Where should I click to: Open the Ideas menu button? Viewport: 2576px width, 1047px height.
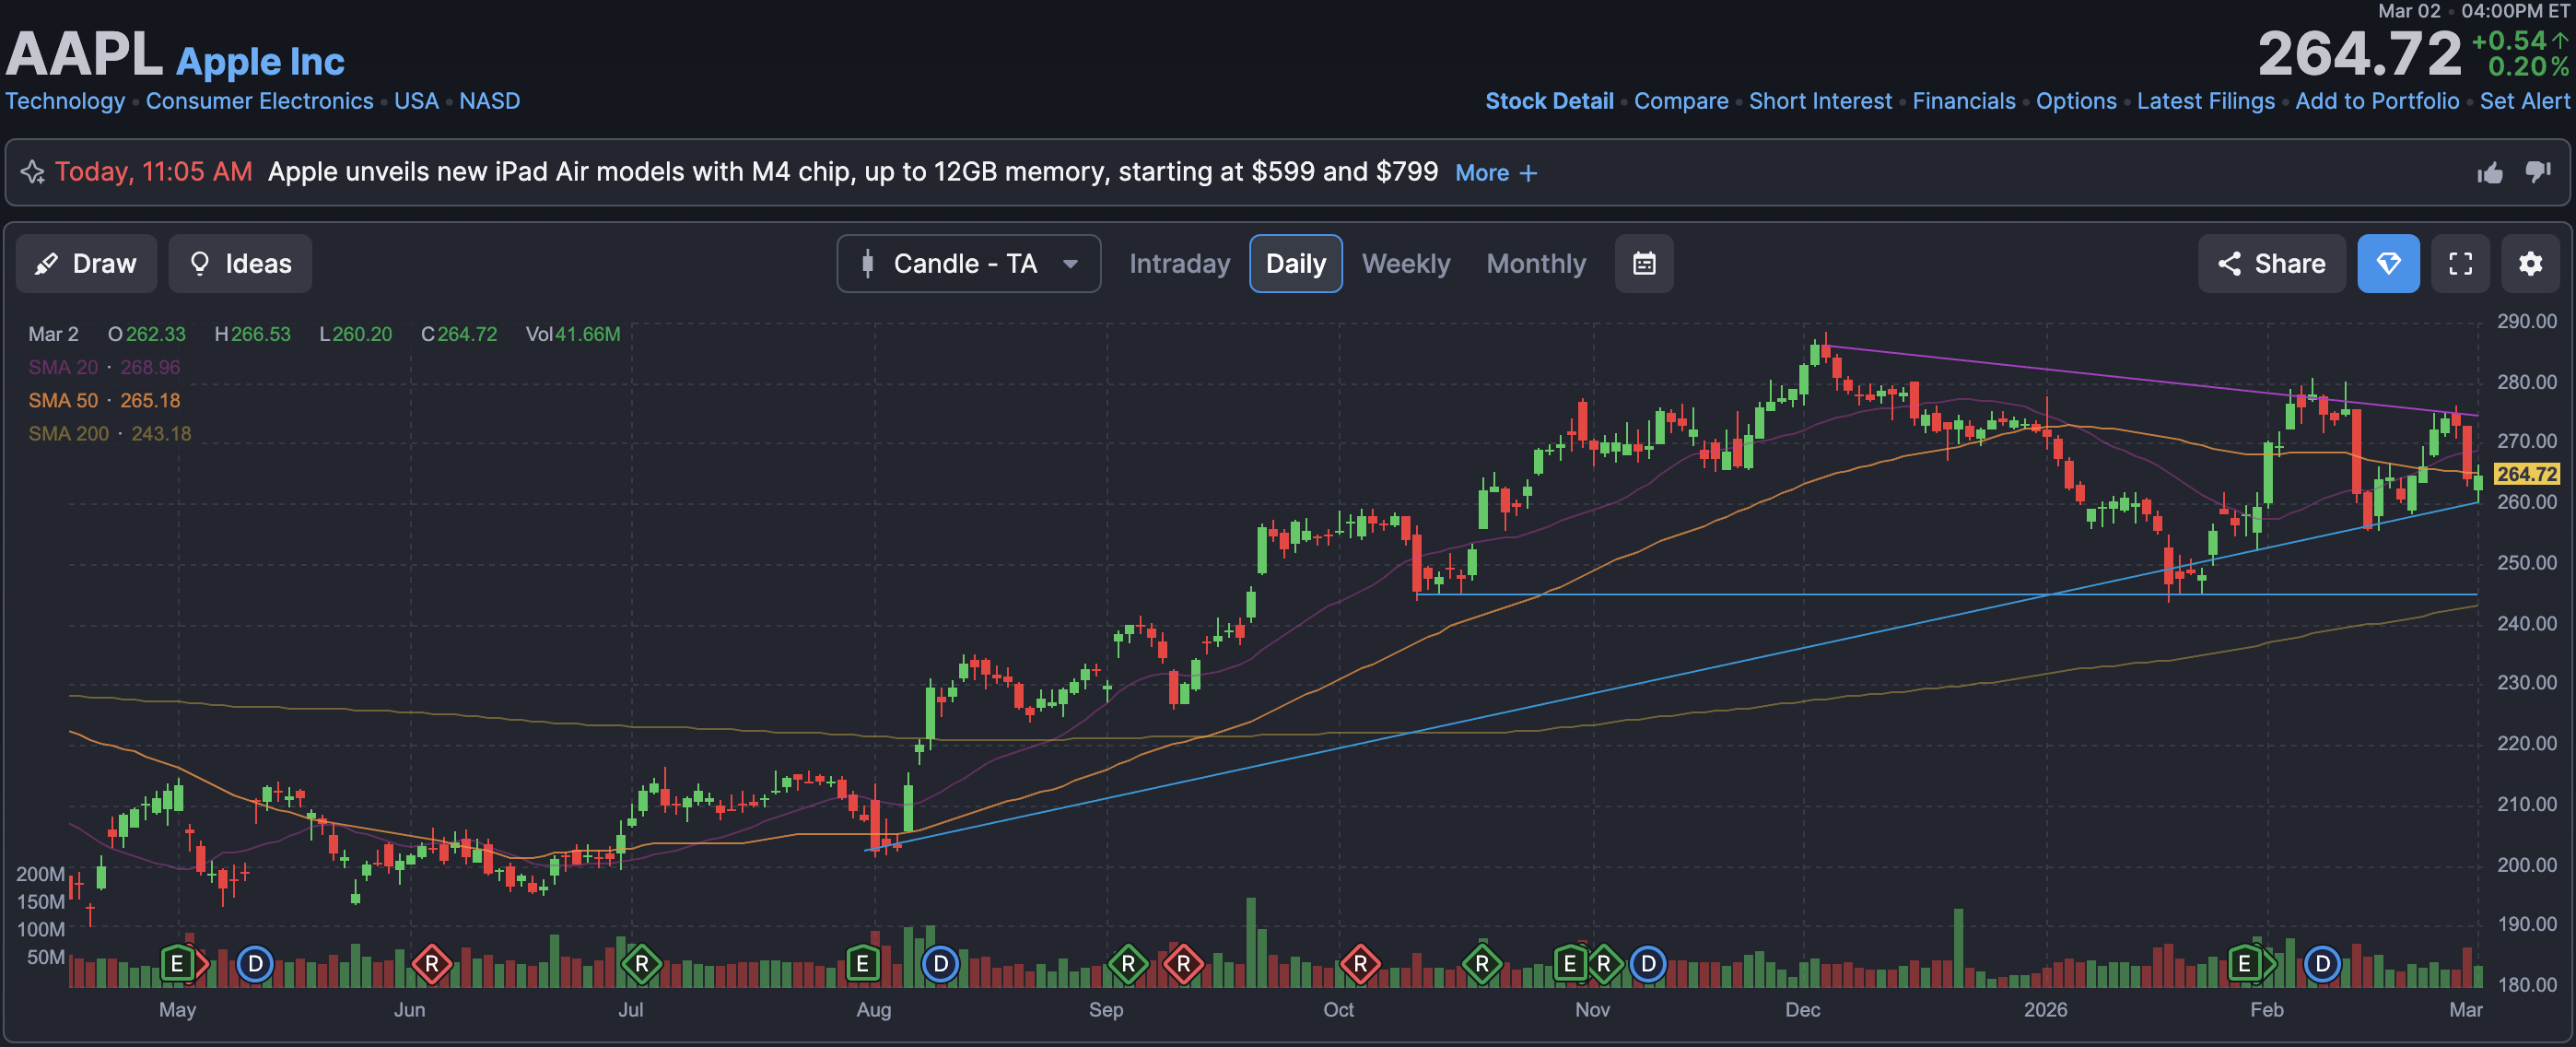tap(240, 264)
